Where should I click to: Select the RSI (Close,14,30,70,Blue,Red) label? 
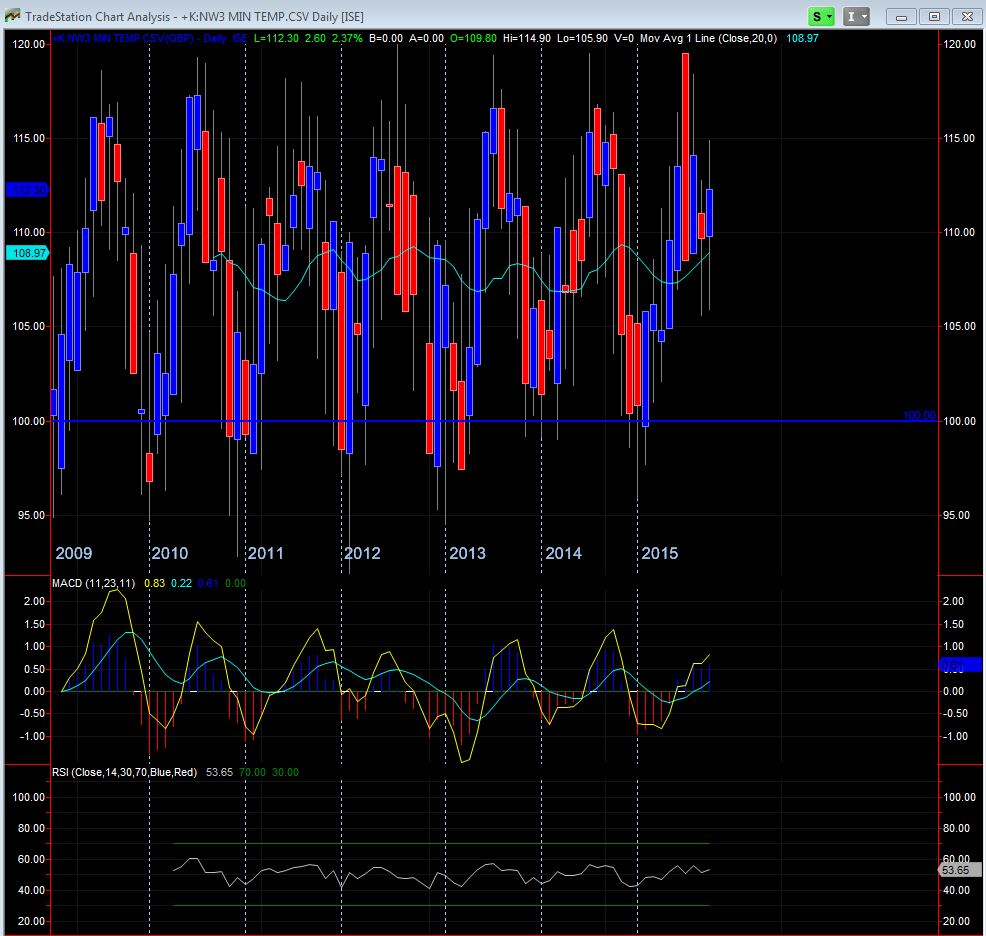(x=125, y=772)
